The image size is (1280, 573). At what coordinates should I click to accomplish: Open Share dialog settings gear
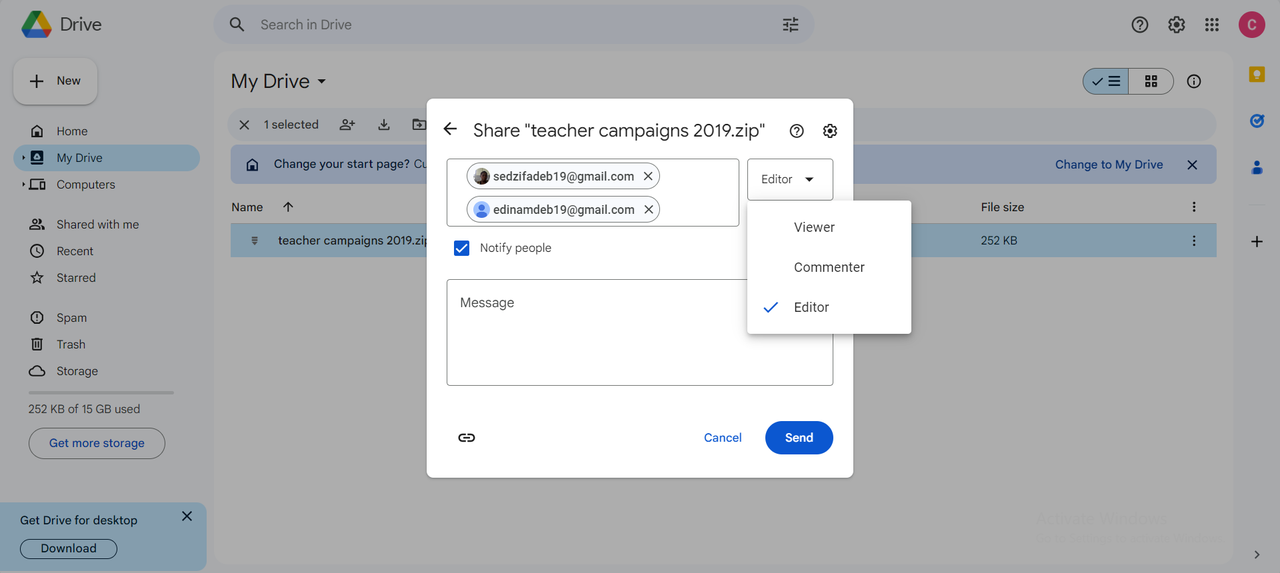point(830,131)
